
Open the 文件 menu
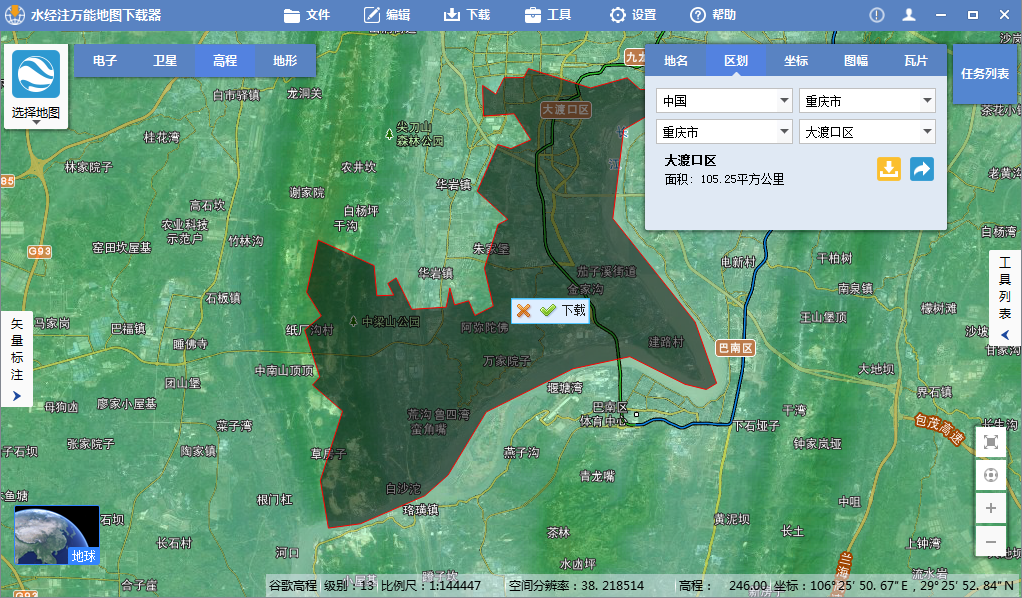[308, 15]
